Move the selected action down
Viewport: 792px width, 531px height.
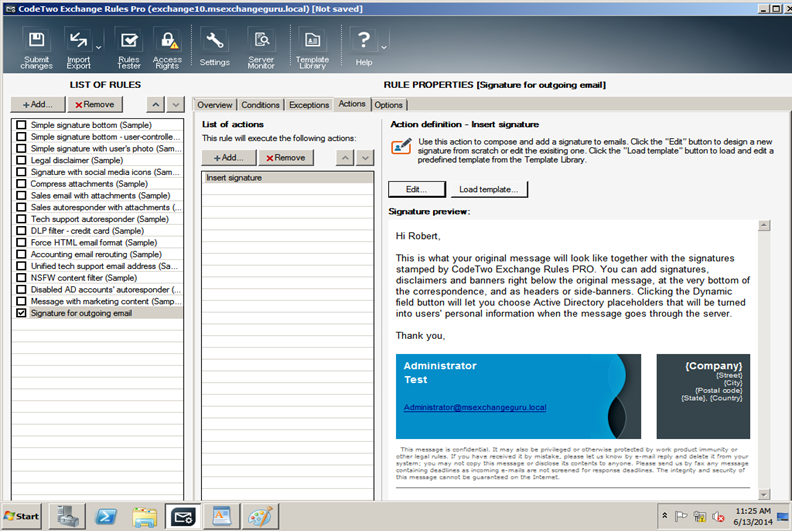coord(365,158)
